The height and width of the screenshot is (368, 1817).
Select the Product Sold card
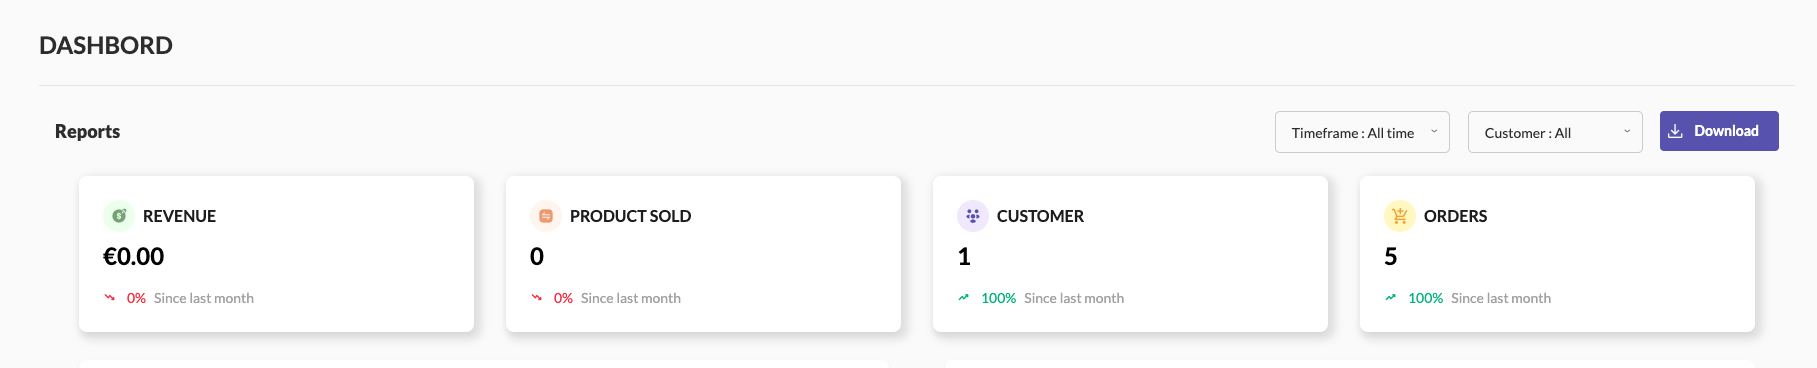[703, 254]
